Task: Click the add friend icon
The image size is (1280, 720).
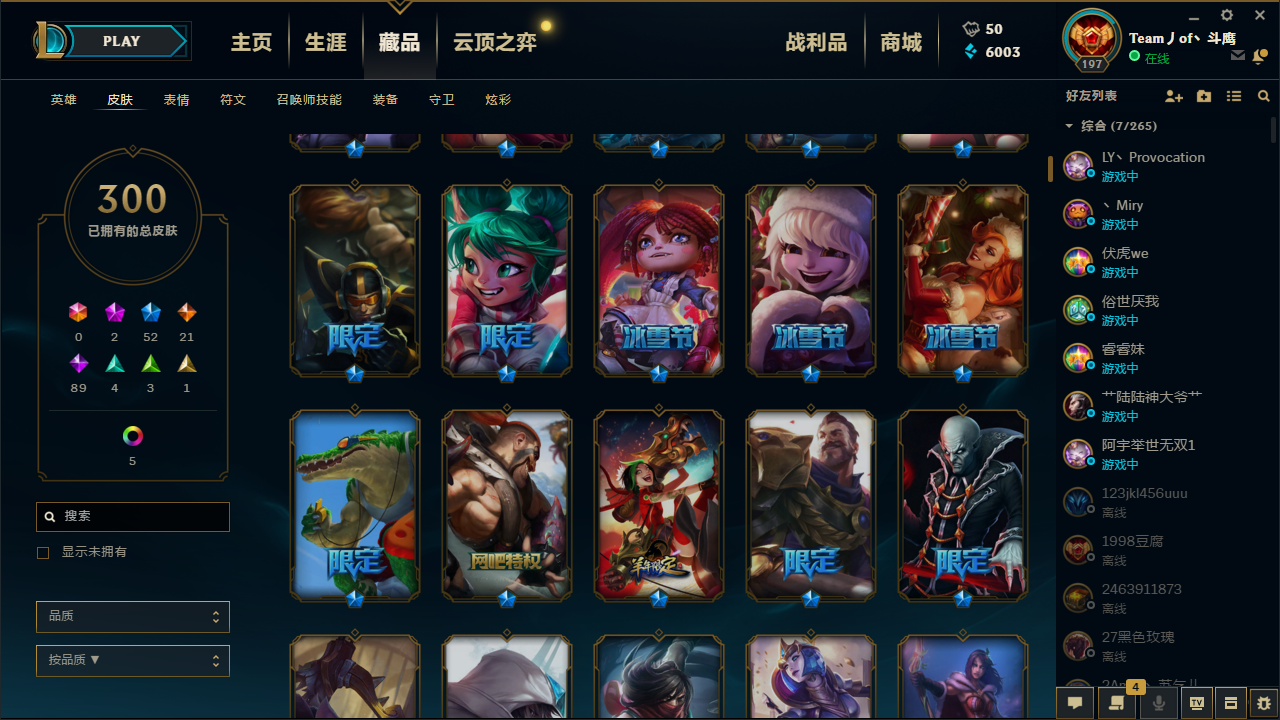Action: coord(1174,96)
